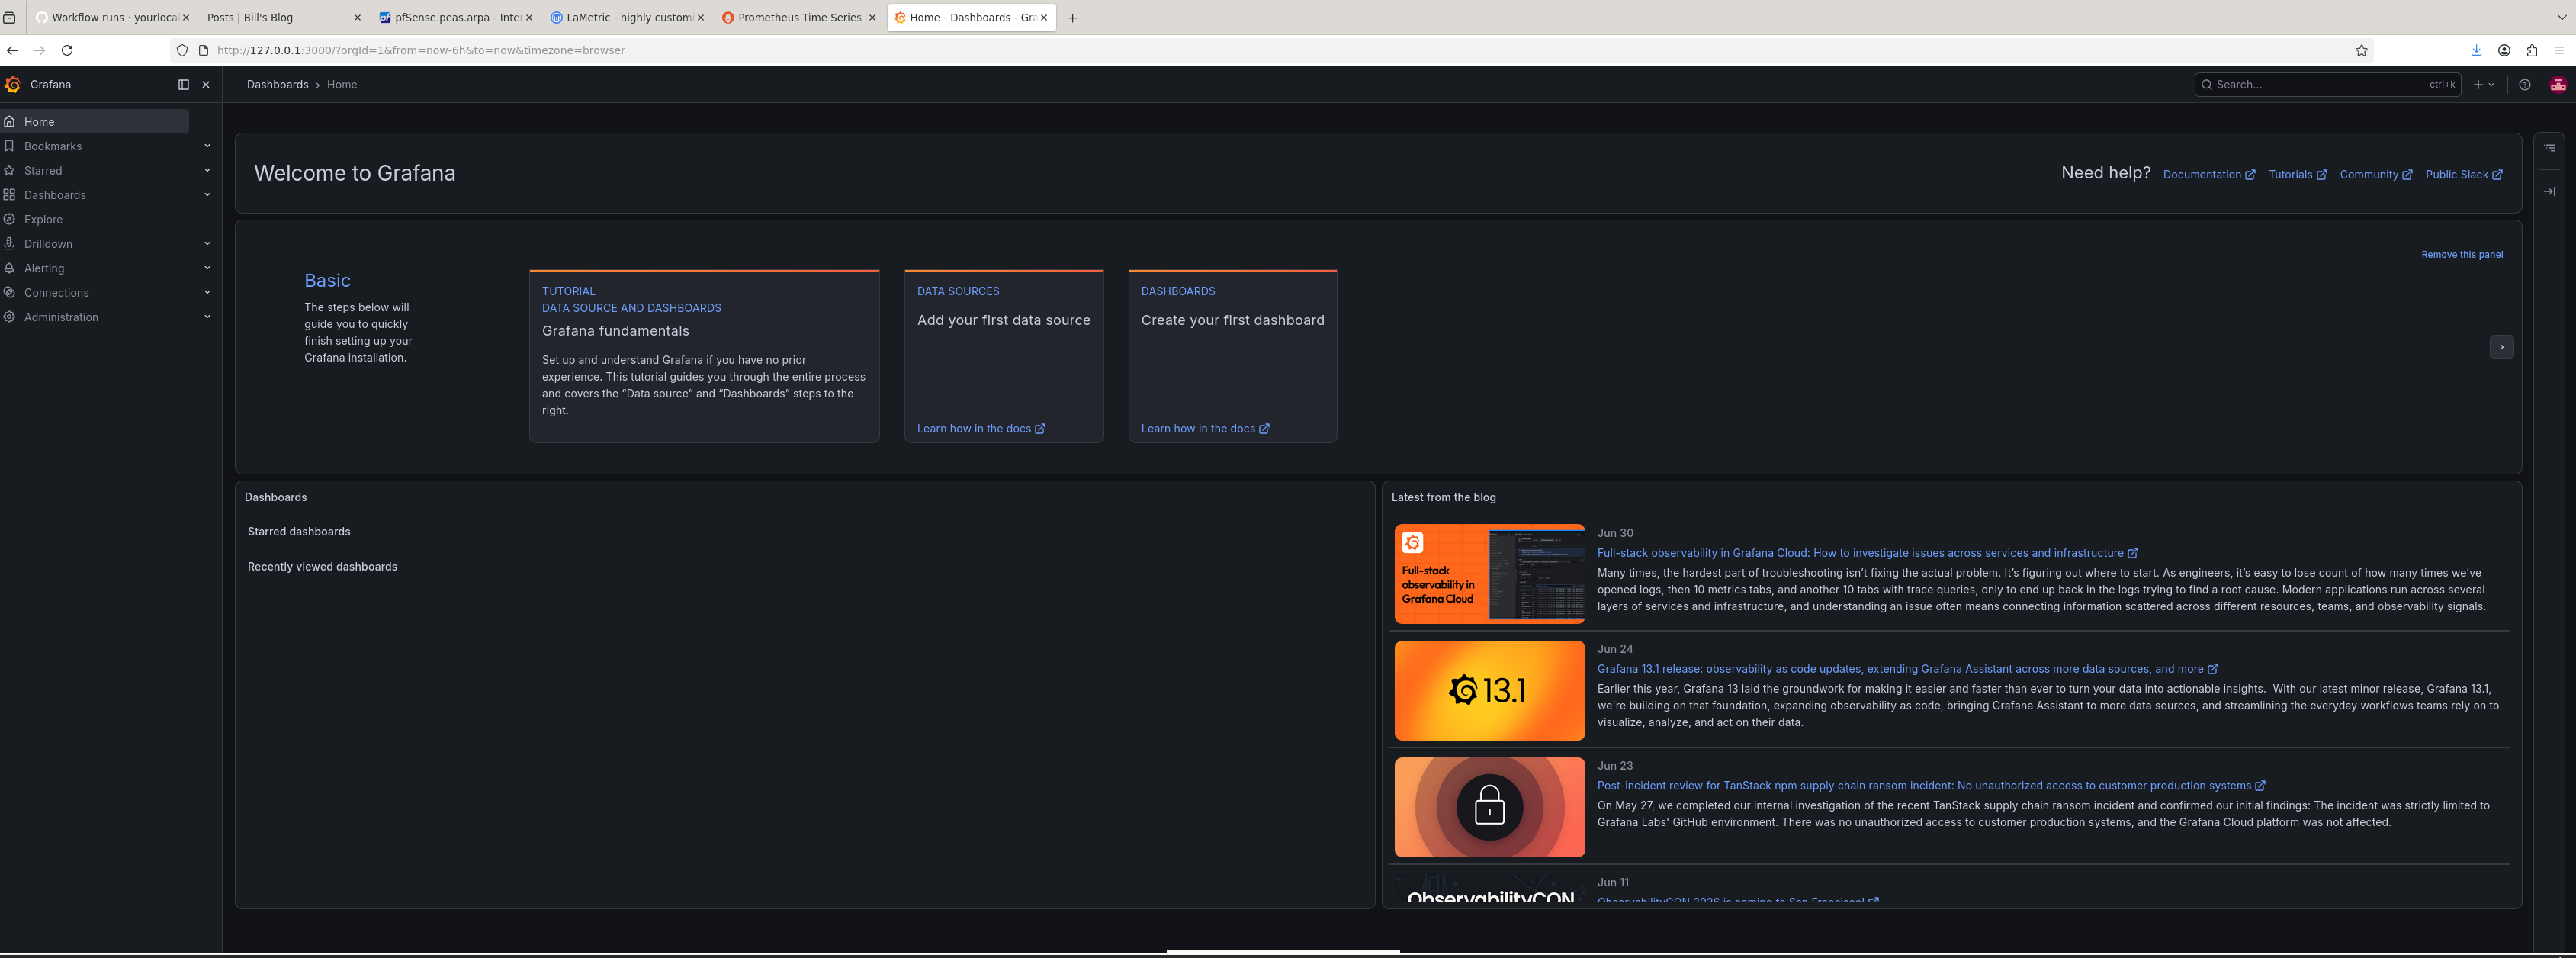
Task: Open the Public Slack link
Action: pyautogui.click(x=2463, y=175)
